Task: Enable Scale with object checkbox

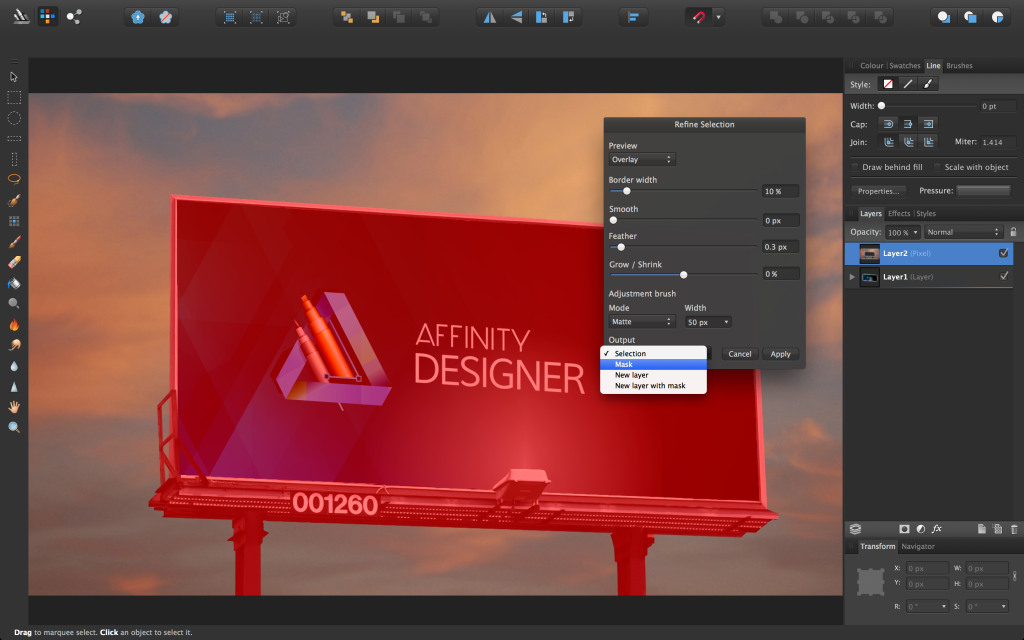Action: click(937, 167)
